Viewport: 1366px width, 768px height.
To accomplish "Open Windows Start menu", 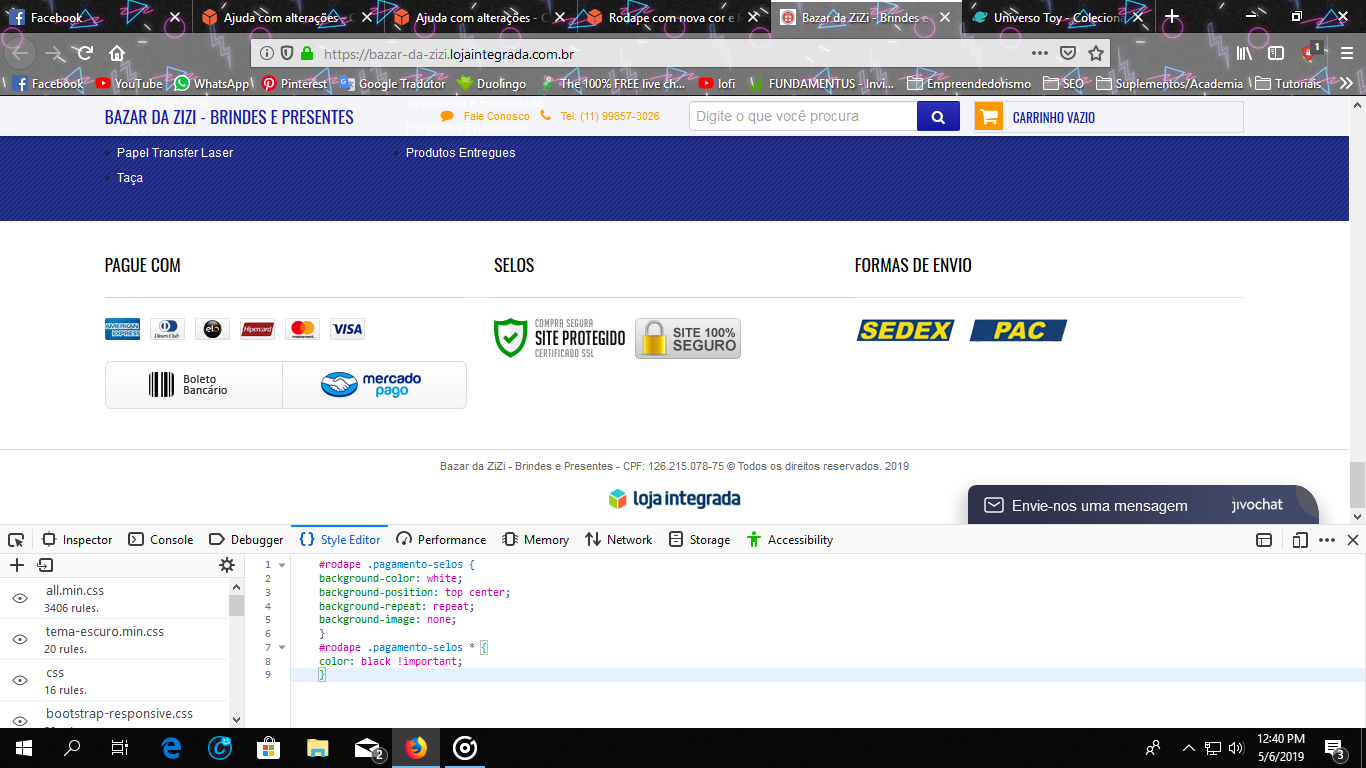I will (24, 748).
